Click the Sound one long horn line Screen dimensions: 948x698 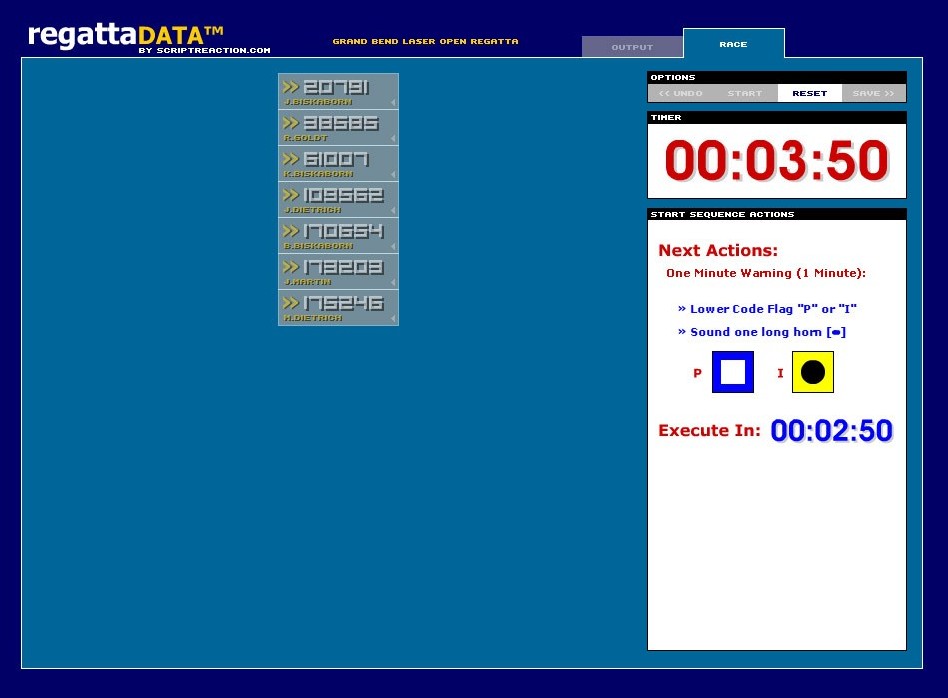point(762,332)
